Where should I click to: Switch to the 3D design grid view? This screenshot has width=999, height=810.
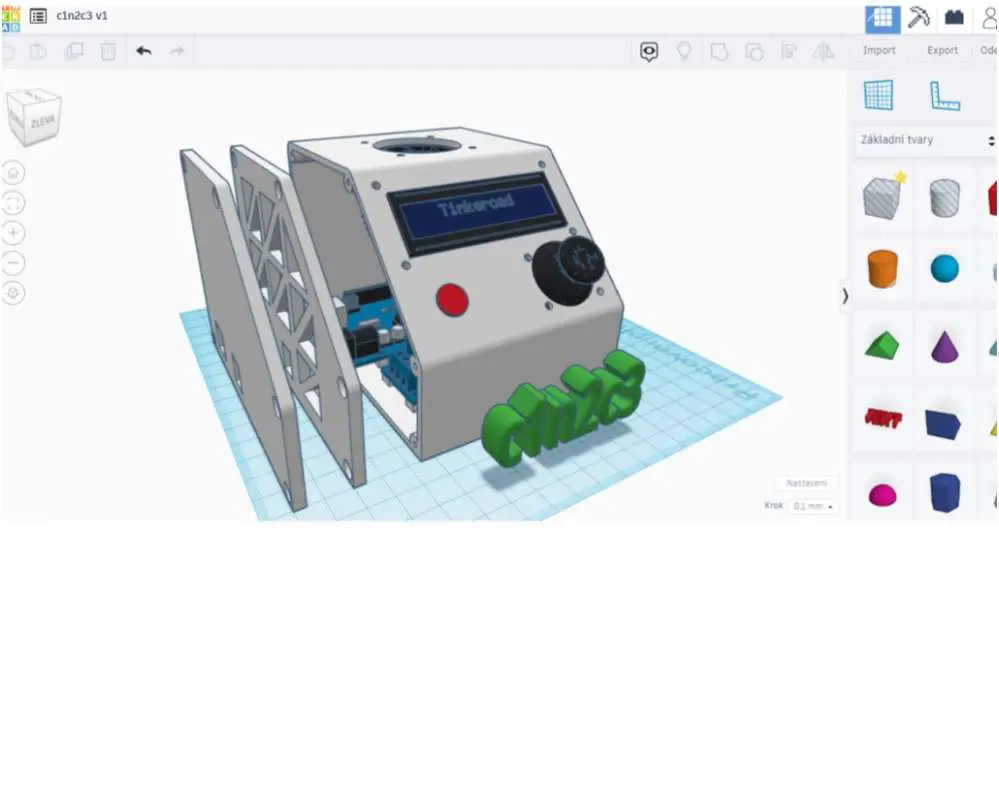pos(882,18)
